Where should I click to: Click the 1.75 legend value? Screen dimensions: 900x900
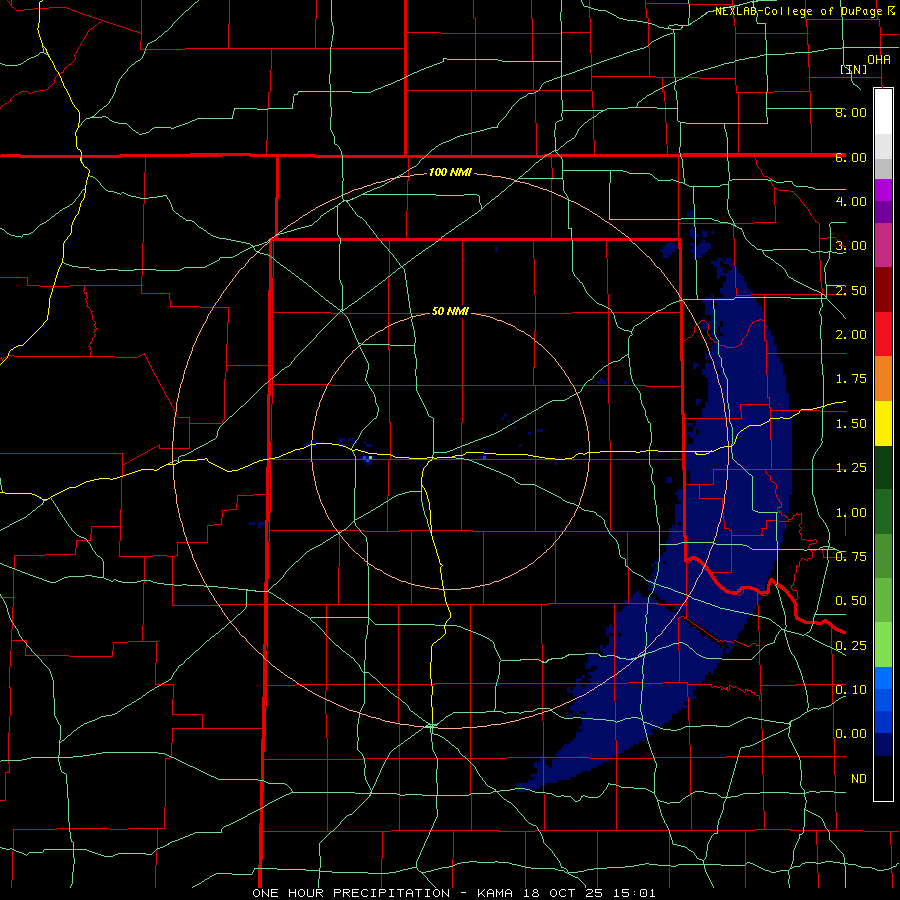851,379
